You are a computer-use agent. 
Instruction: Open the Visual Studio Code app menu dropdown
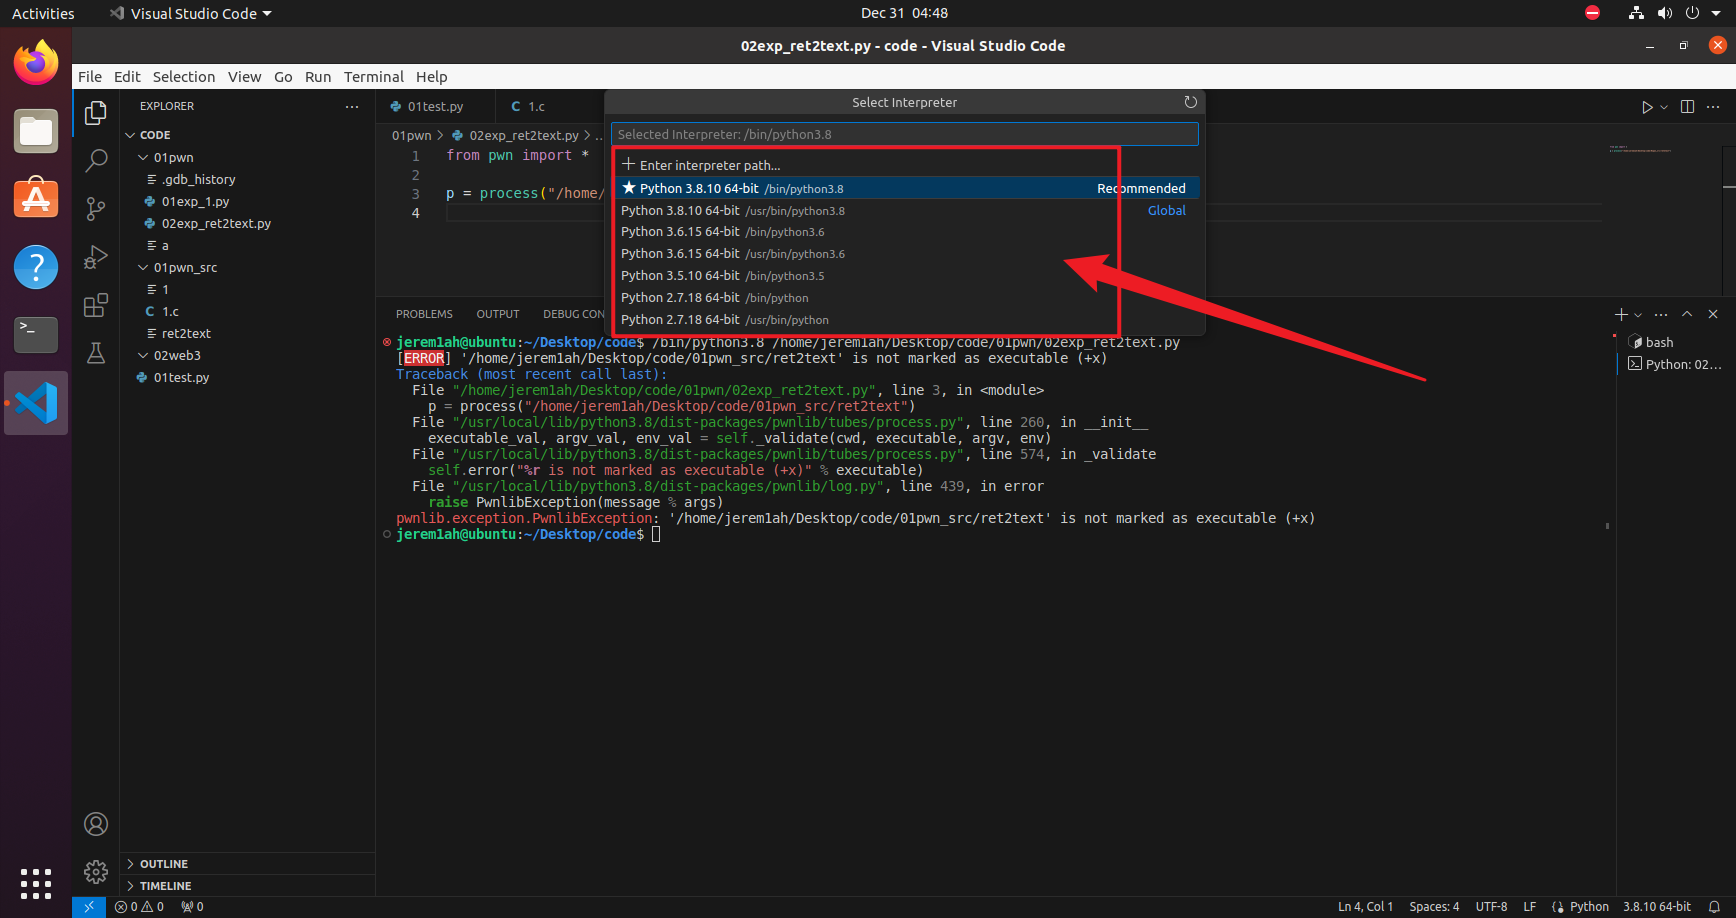coord(190,13)
